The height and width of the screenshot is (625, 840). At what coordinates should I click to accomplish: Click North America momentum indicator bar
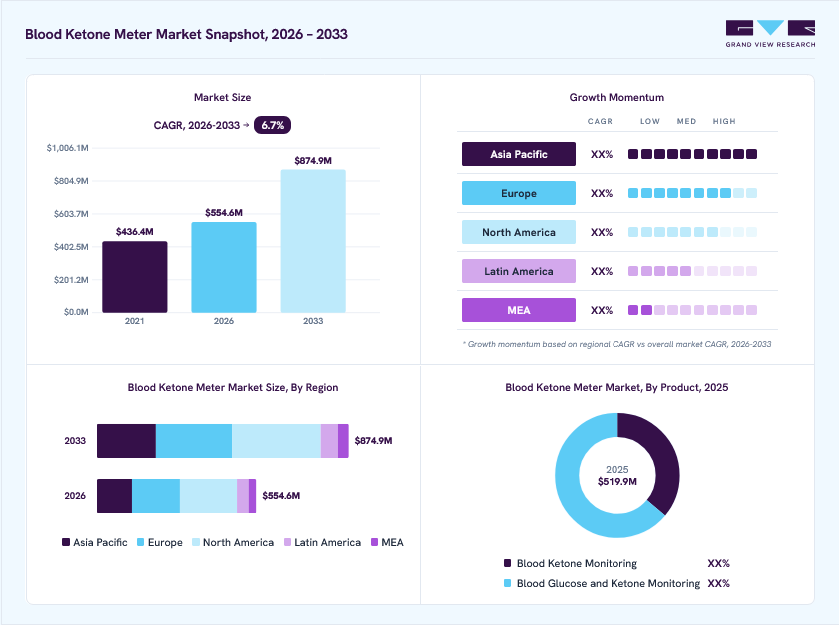click(x=692, y=232)
